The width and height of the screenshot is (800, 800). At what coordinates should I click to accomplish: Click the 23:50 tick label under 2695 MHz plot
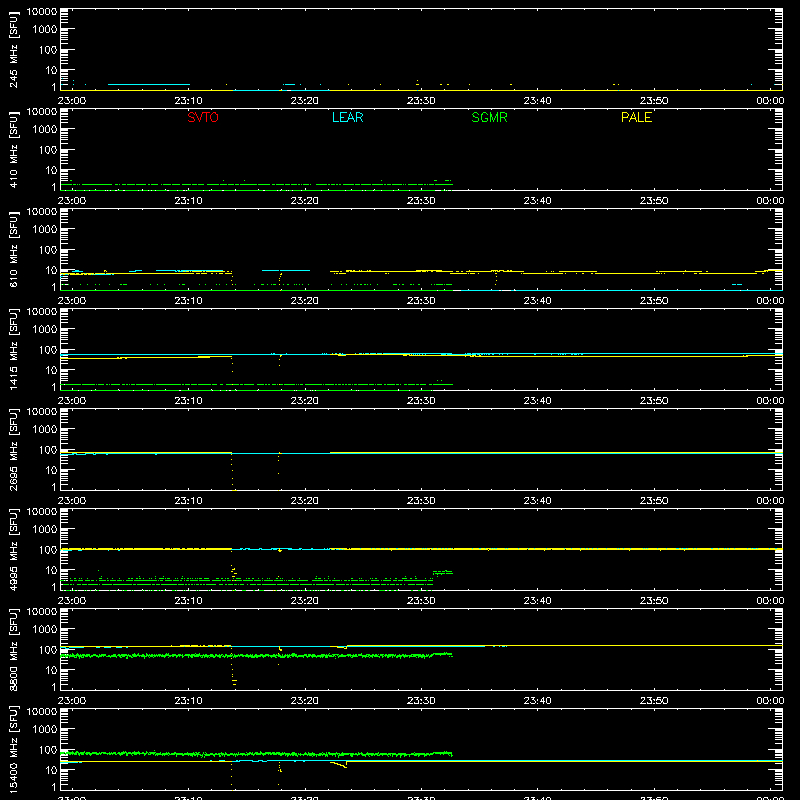coord(654,501)
